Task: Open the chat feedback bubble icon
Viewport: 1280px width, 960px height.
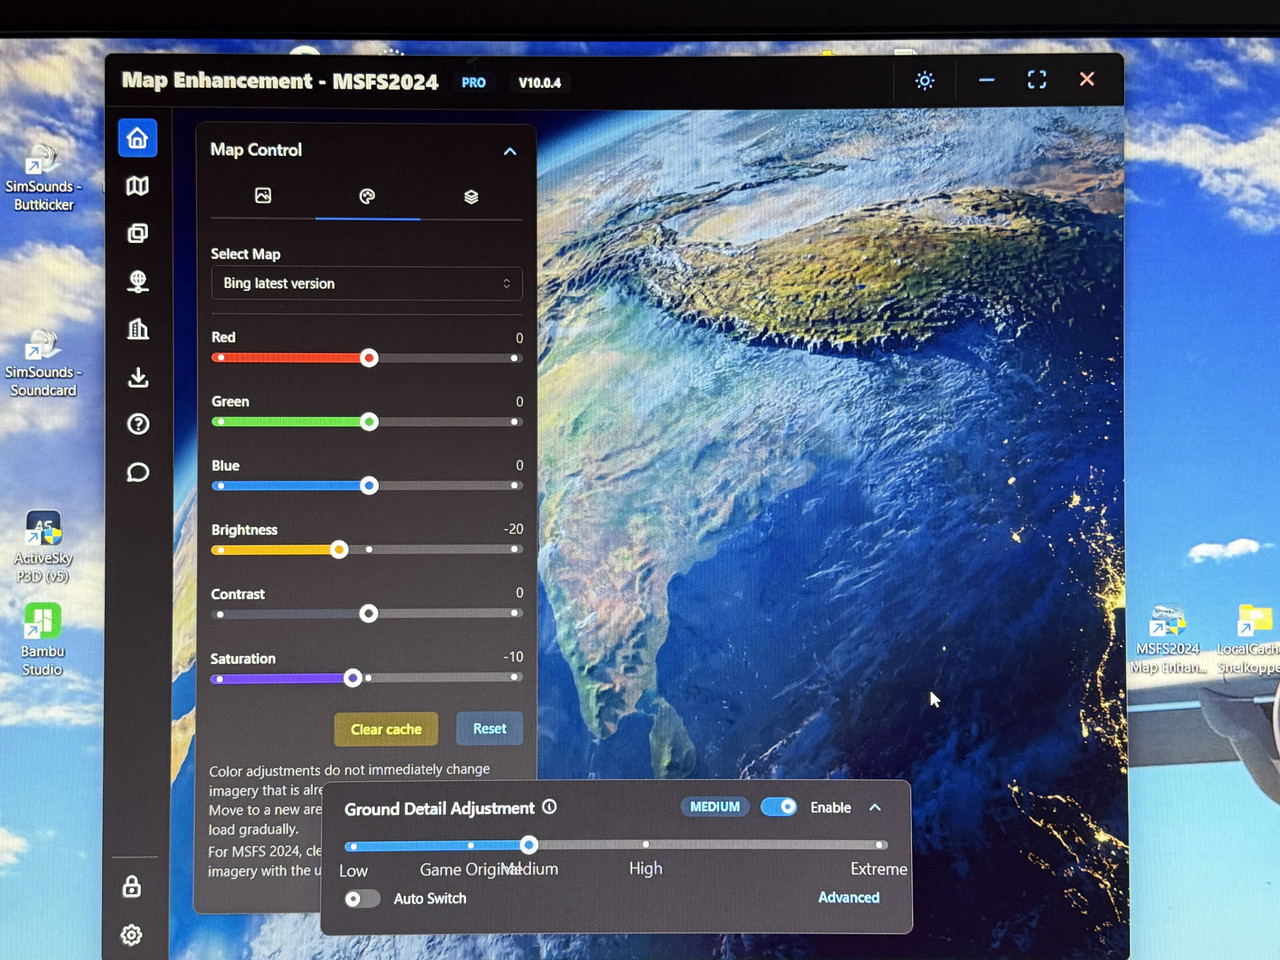Action: pyautogui.click(x=138, y=472)
